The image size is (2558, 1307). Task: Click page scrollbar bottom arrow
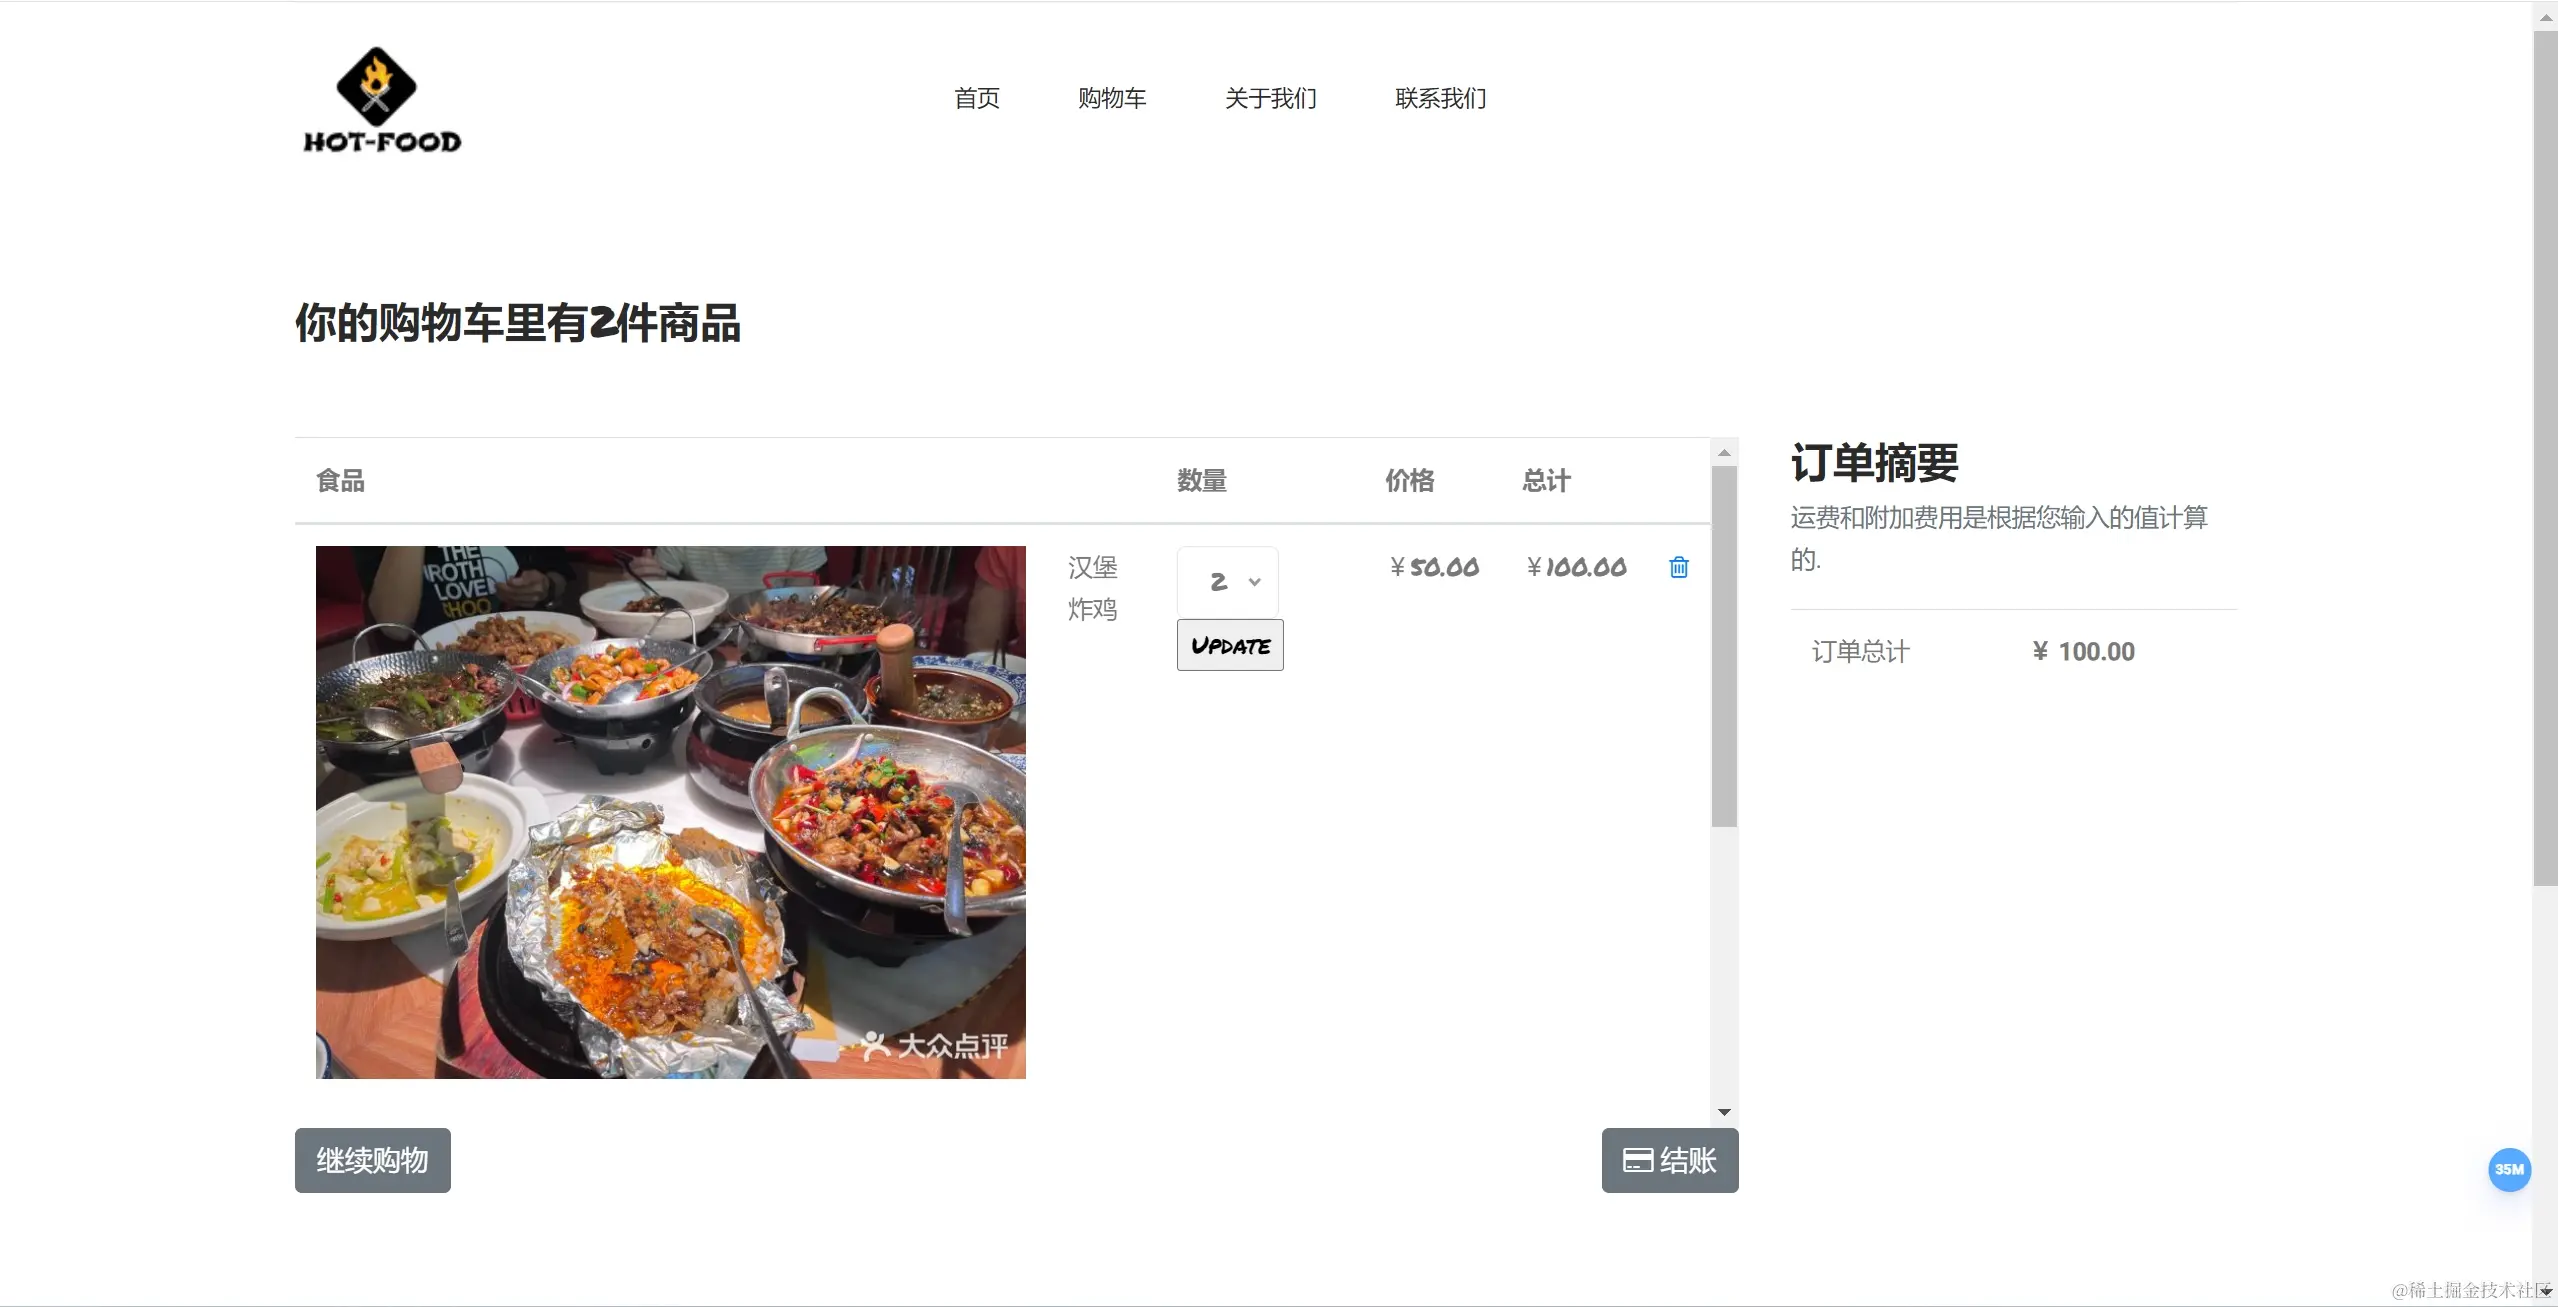(x=2545, y=1291)
